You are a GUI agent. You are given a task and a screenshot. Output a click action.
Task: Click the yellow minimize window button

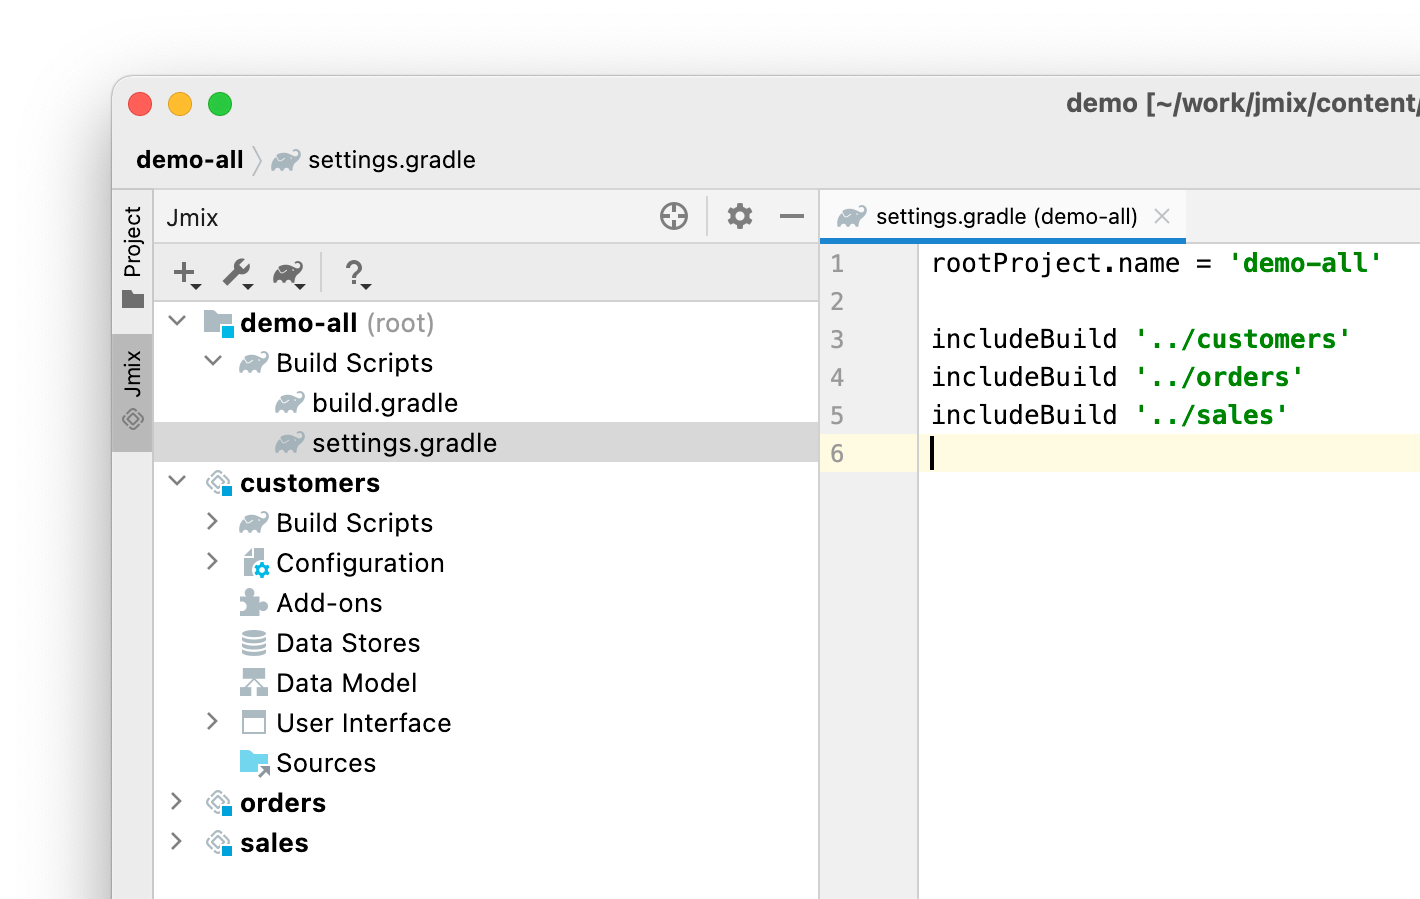point(180,104)
